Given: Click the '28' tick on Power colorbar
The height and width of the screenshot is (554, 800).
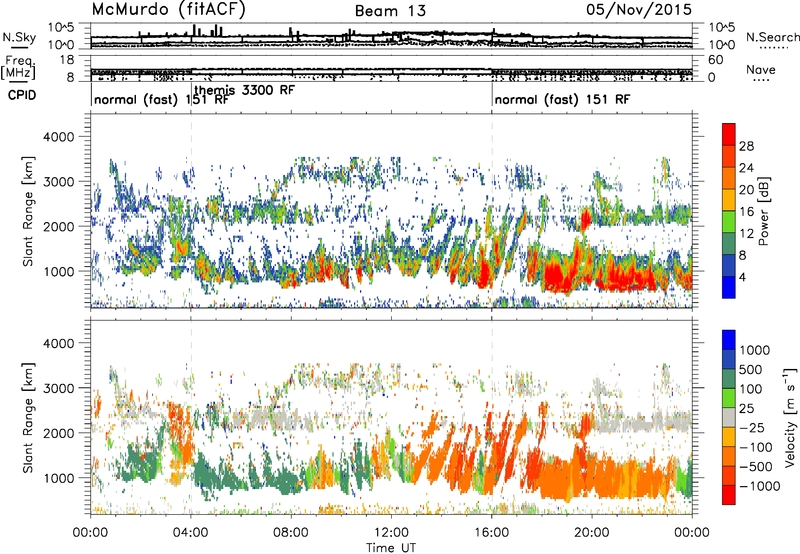Looking at the screenshot, I should click(x=746, y=146).
